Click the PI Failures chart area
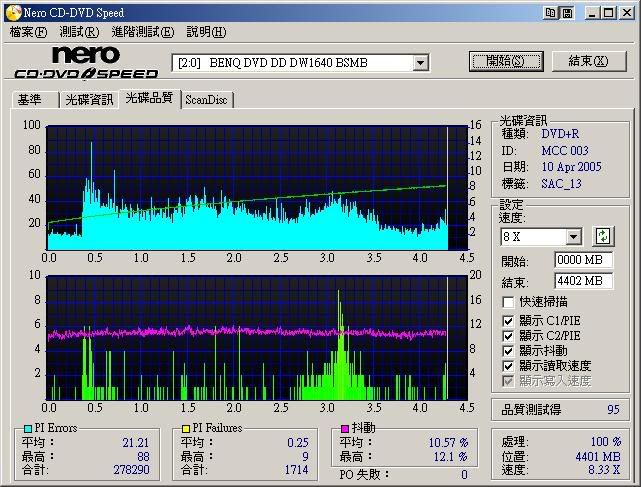Screen dimensions: 641x487 point(257,338)
